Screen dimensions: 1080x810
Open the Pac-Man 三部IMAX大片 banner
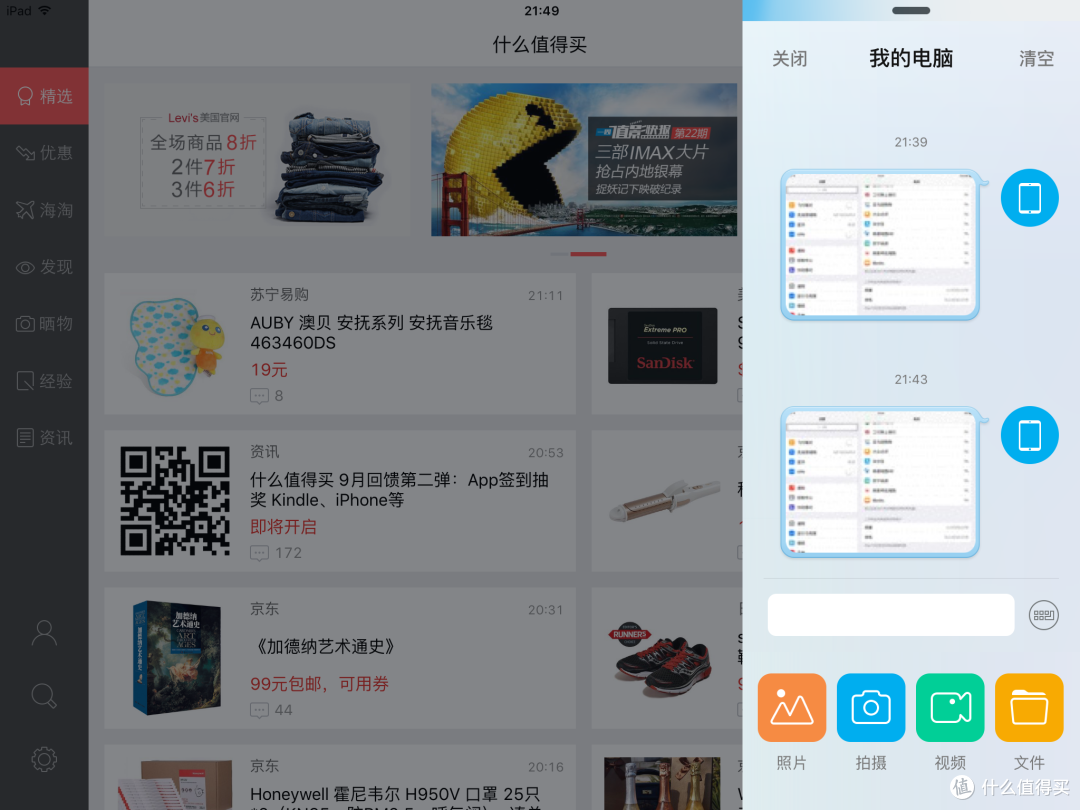(x=584, y=160)
